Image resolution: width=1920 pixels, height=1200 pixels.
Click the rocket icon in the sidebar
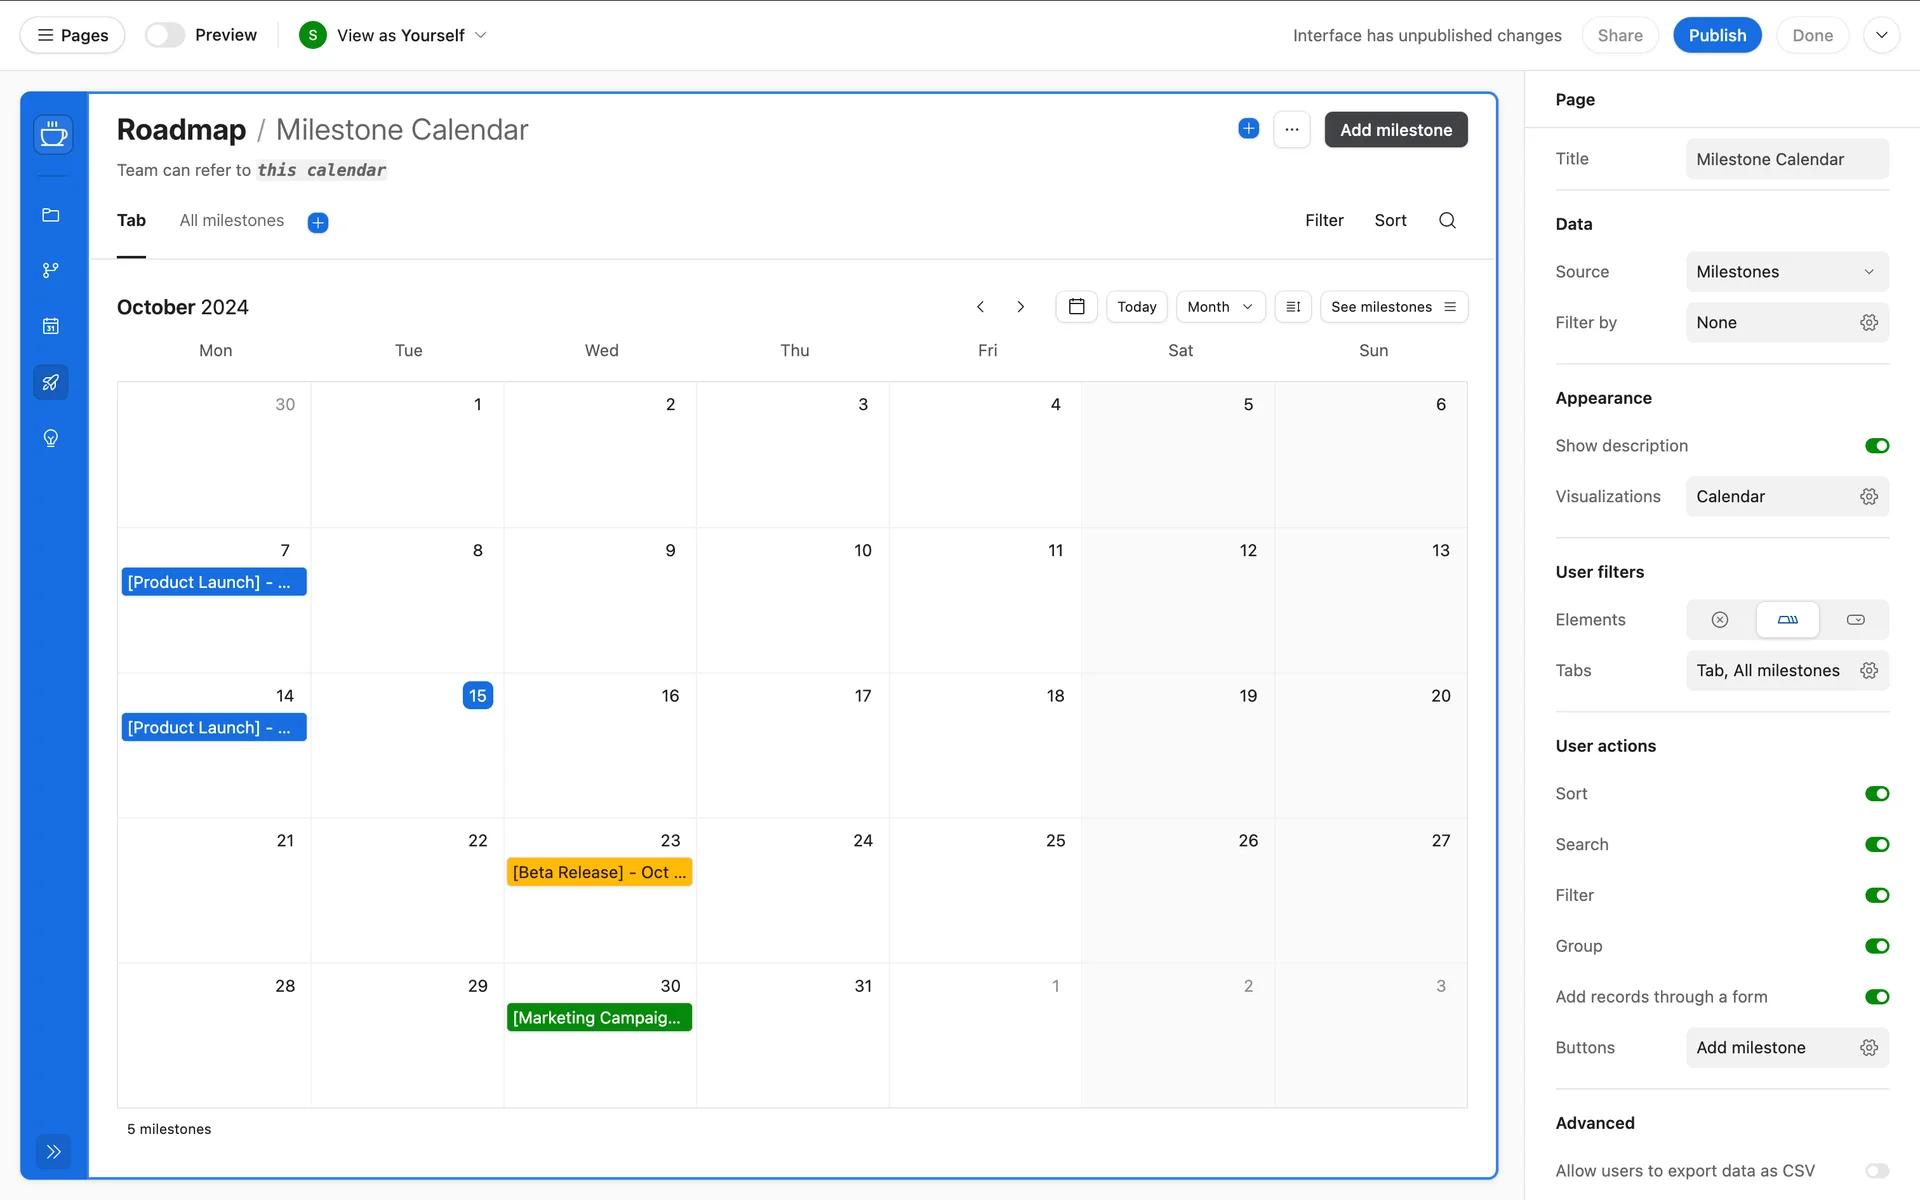(x=51, y=382)
